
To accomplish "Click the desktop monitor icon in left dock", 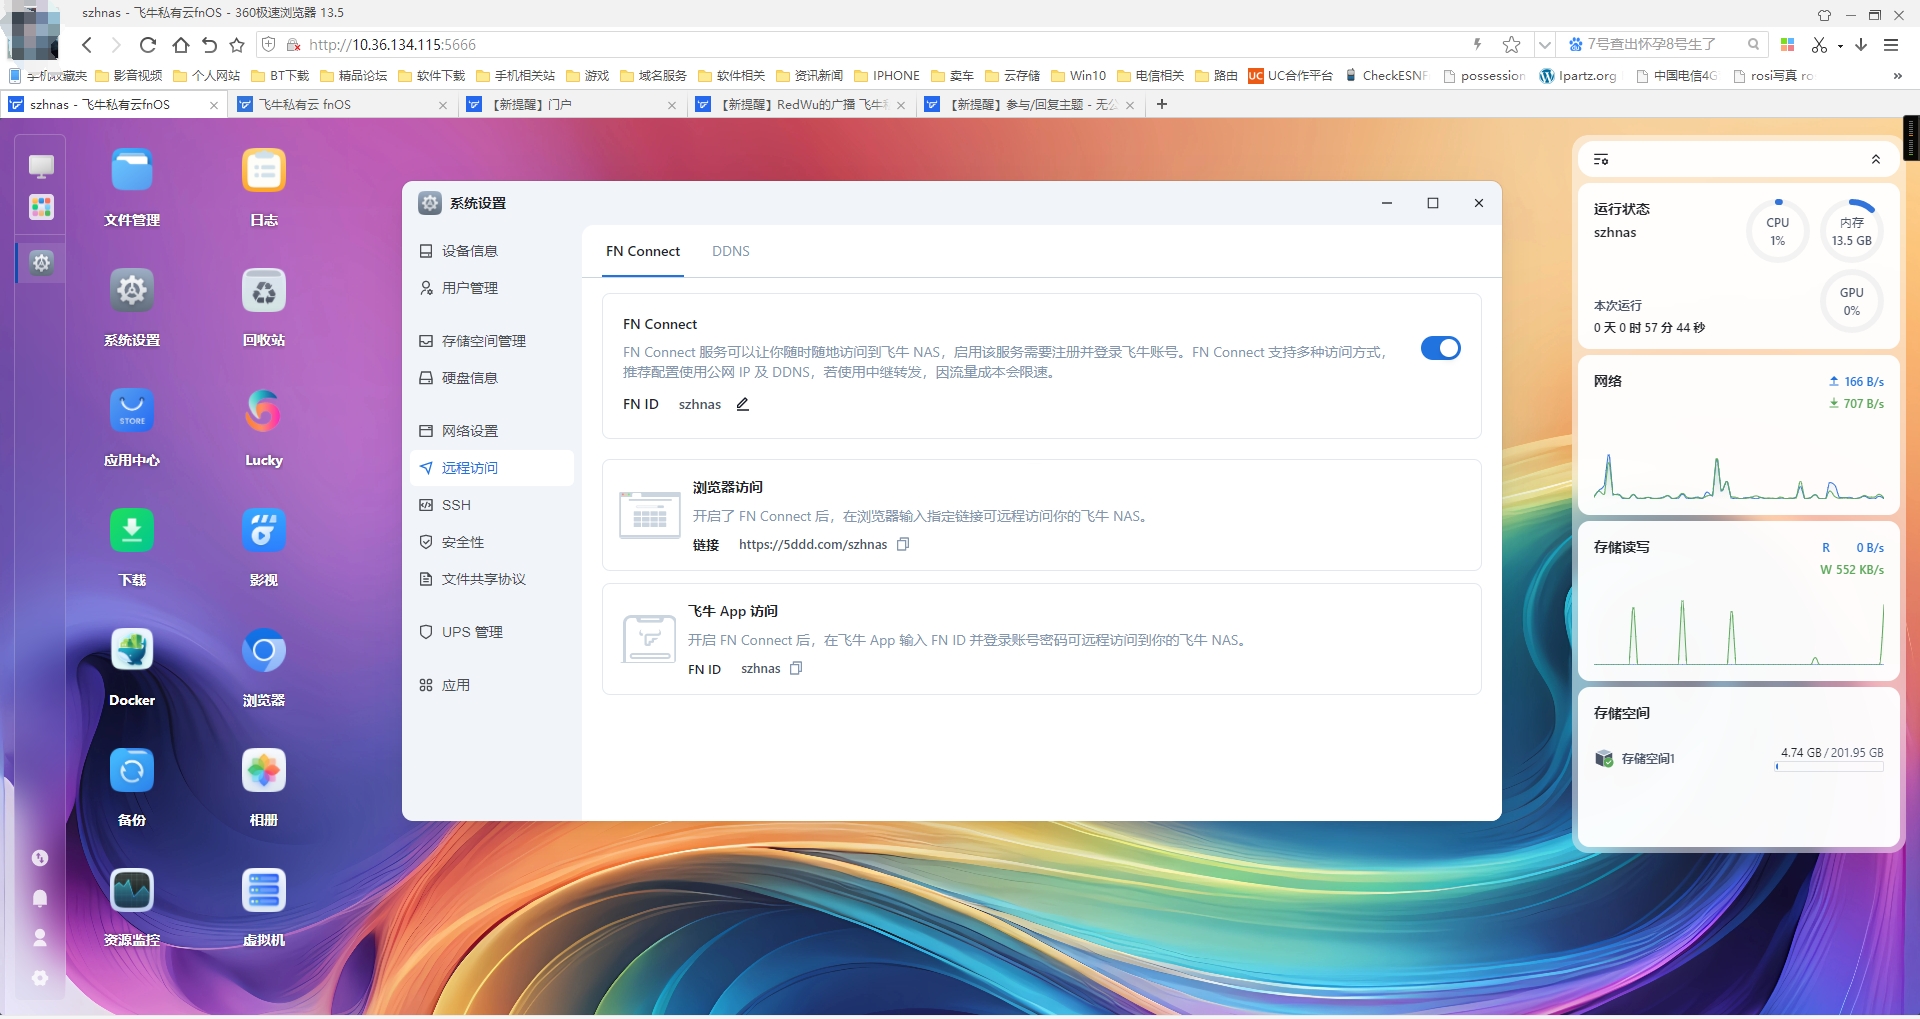I will 41,166.
